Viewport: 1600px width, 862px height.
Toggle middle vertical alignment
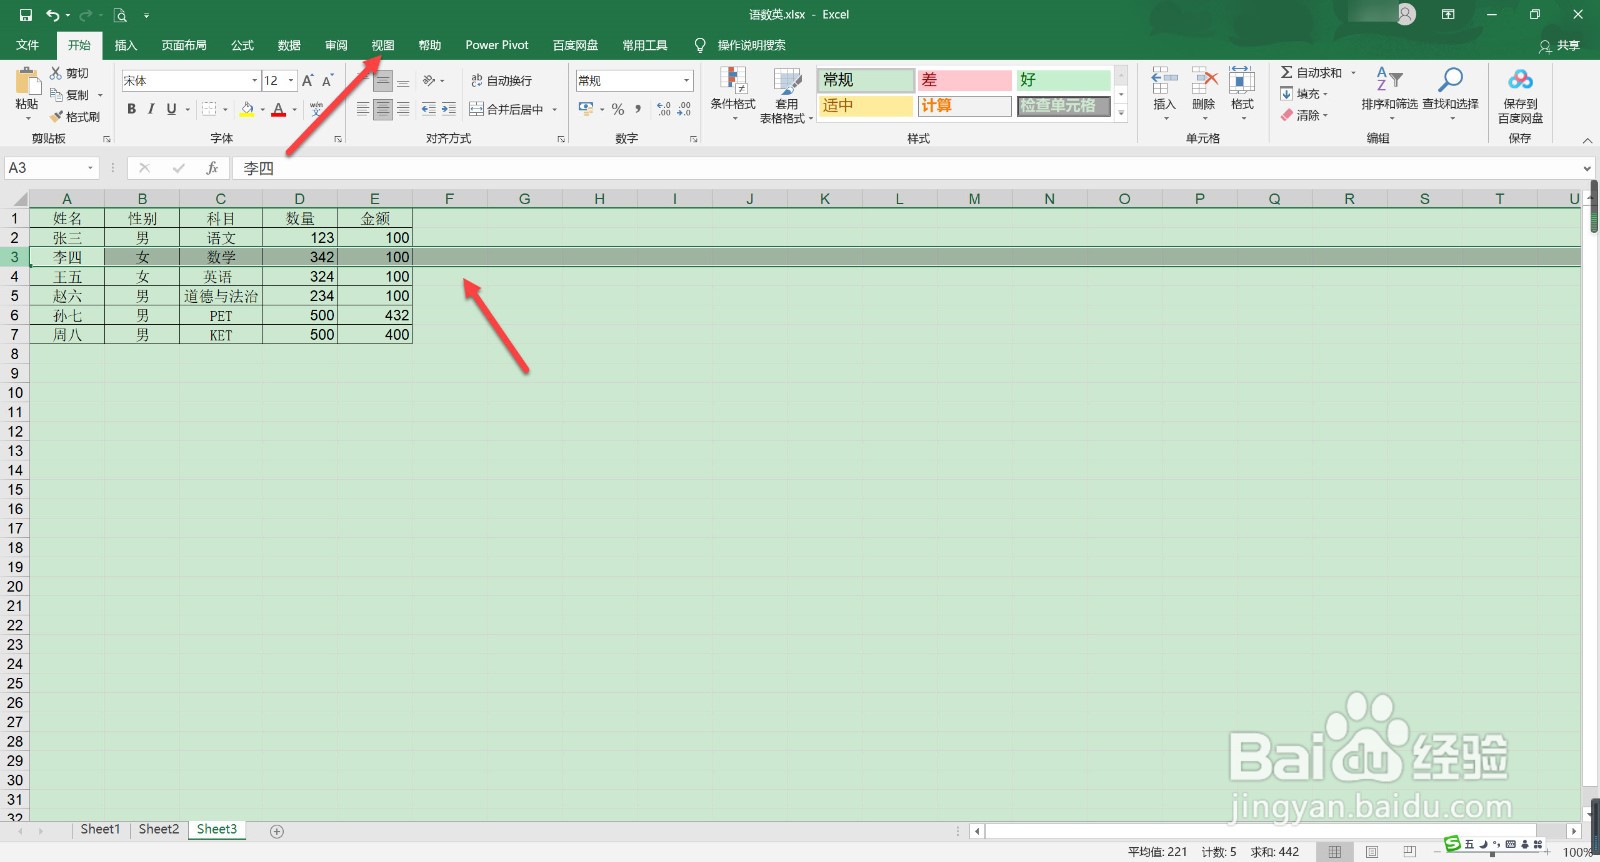tap(383, 81)
